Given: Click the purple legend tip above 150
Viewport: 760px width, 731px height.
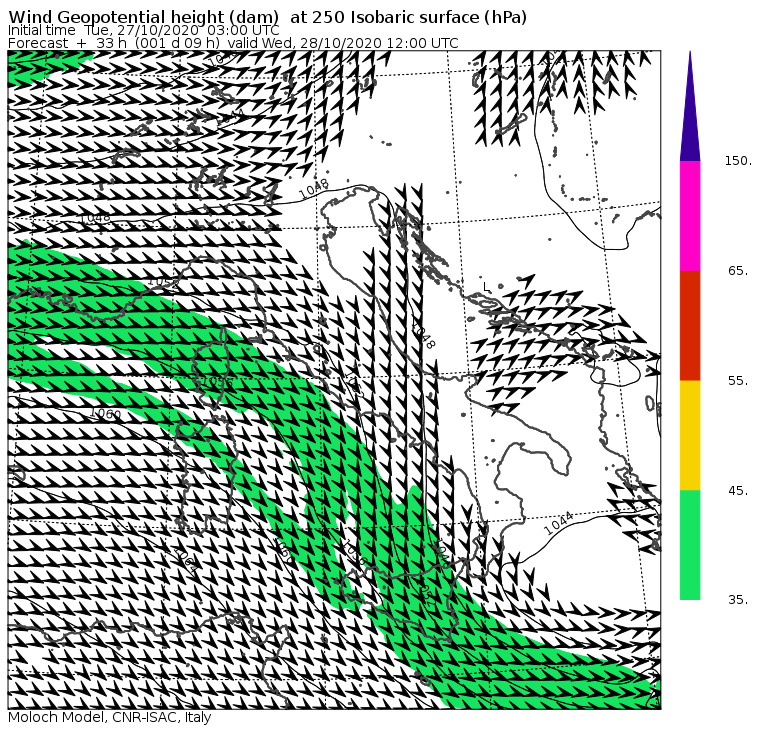Looking at the screenshot, I should click(690, 106).
